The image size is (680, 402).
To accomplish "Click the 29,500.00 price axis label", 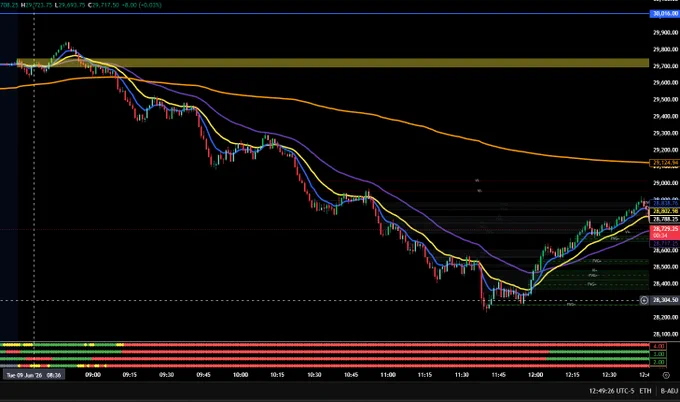I will click(x=665, y=99).
